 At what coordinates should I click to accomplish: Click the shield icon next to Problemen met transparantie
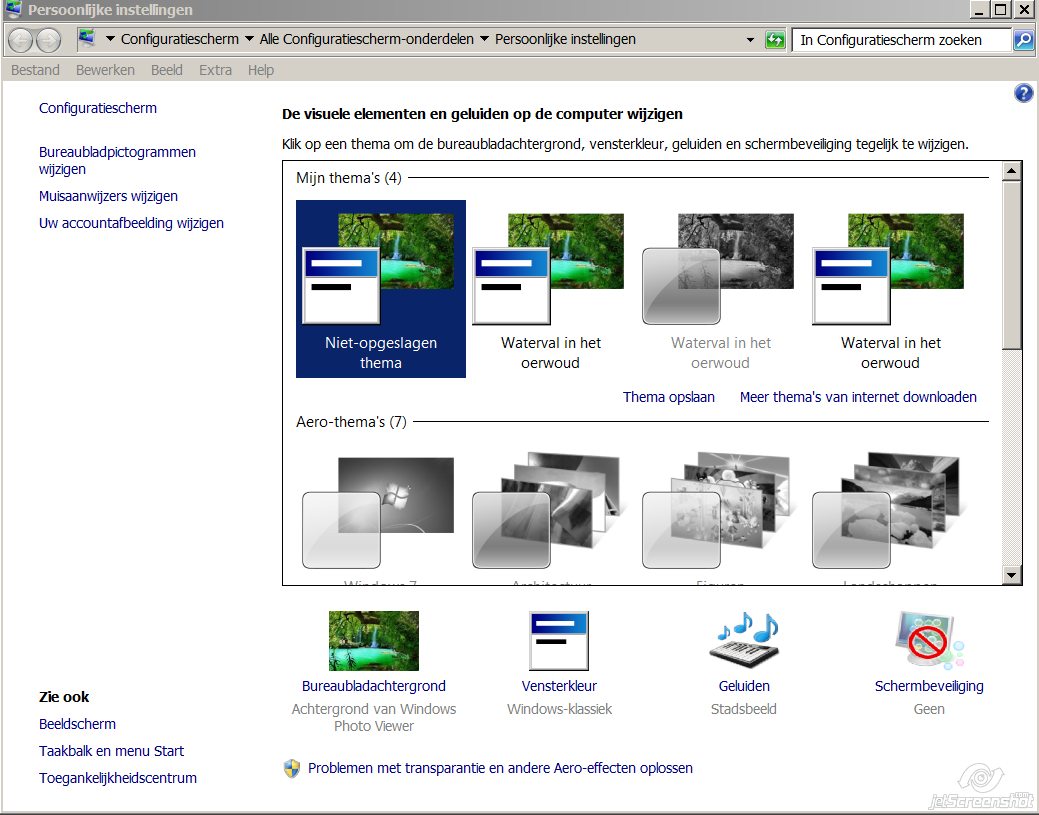pyautogui.click(x=292, y=769)
